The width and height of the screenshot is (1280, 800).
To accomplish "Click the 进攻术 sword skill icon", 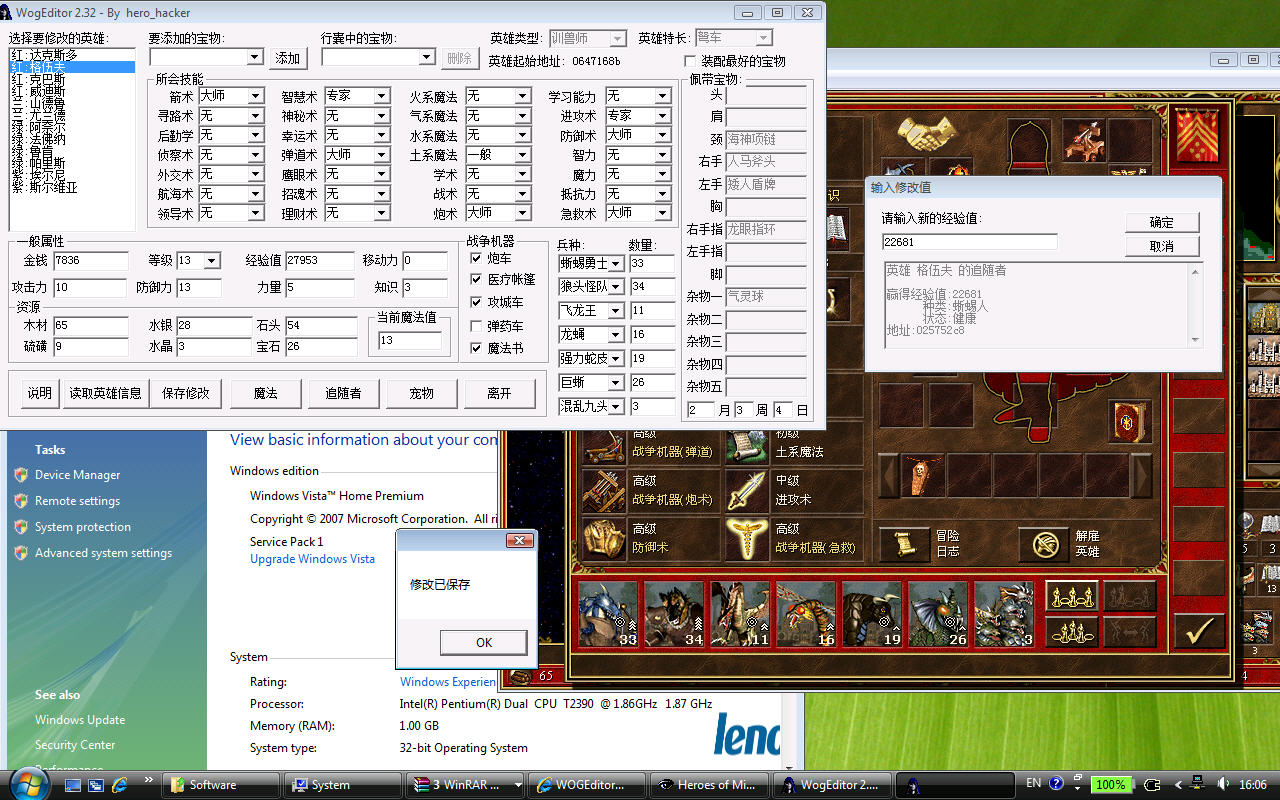I will [747, 490].
